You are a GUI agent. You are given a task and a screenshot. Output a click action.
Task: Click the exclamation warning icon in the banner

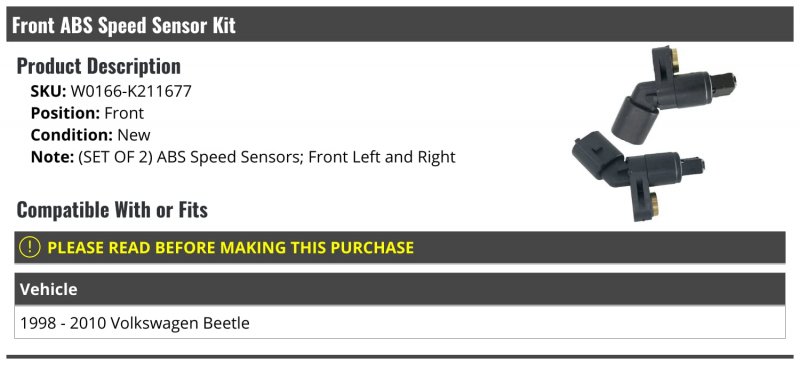29,248
